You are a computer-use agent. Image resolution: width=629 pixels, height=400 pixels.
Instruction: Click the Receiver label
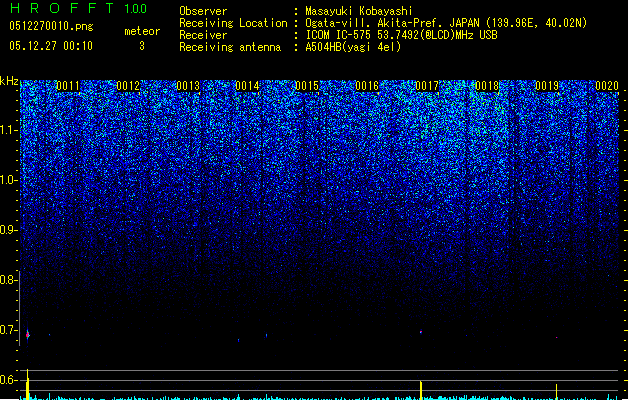(x=203, y=35)
